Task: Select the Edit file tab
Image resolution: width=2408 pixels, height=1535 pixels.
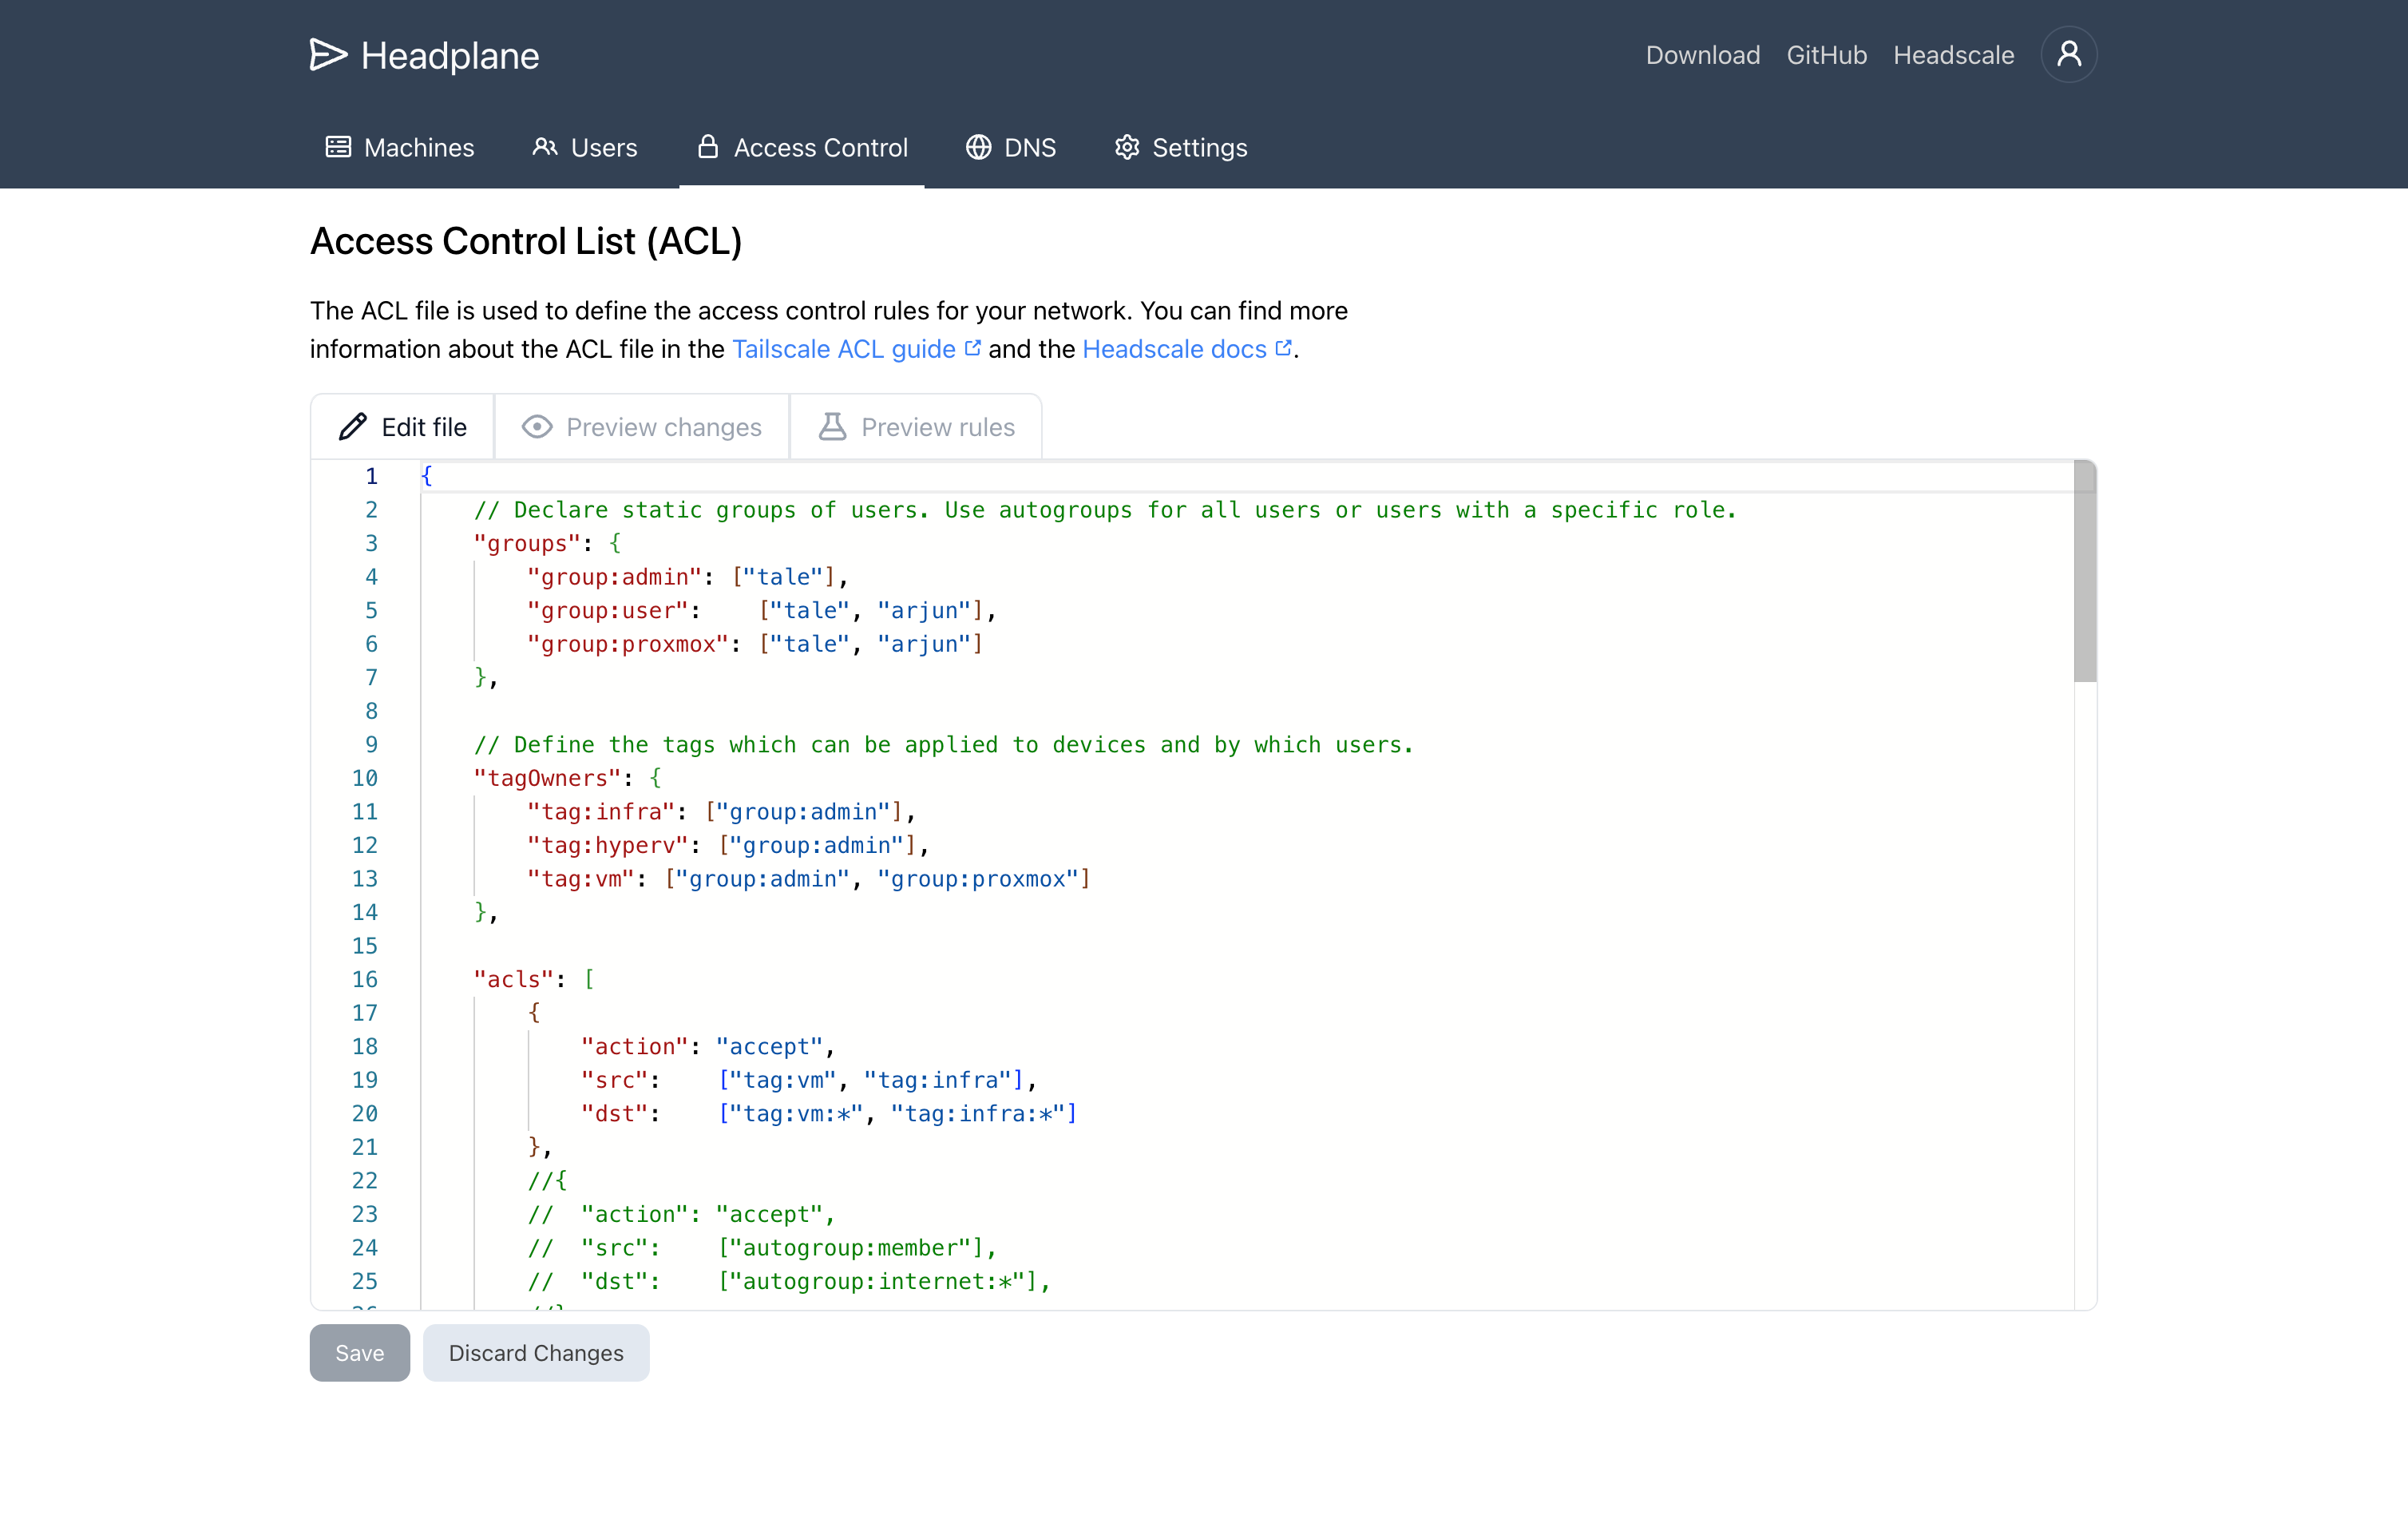Action: click(x=403, y=427)
